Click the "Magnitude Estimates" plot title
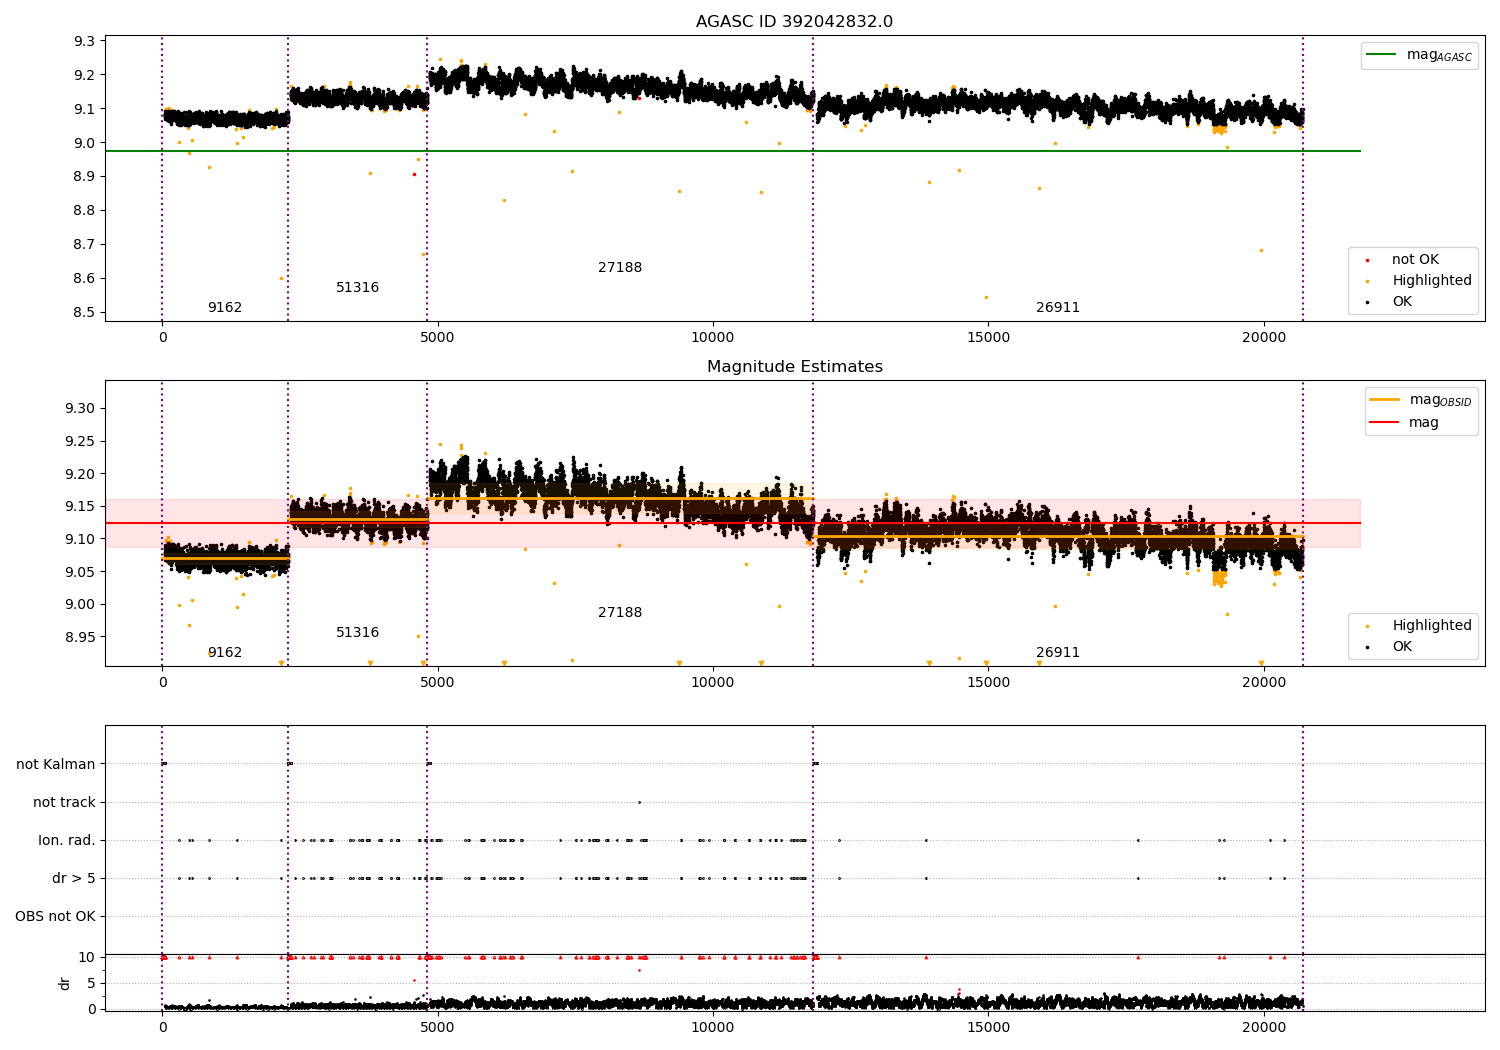The image size is (1500, 1050). 794,367
